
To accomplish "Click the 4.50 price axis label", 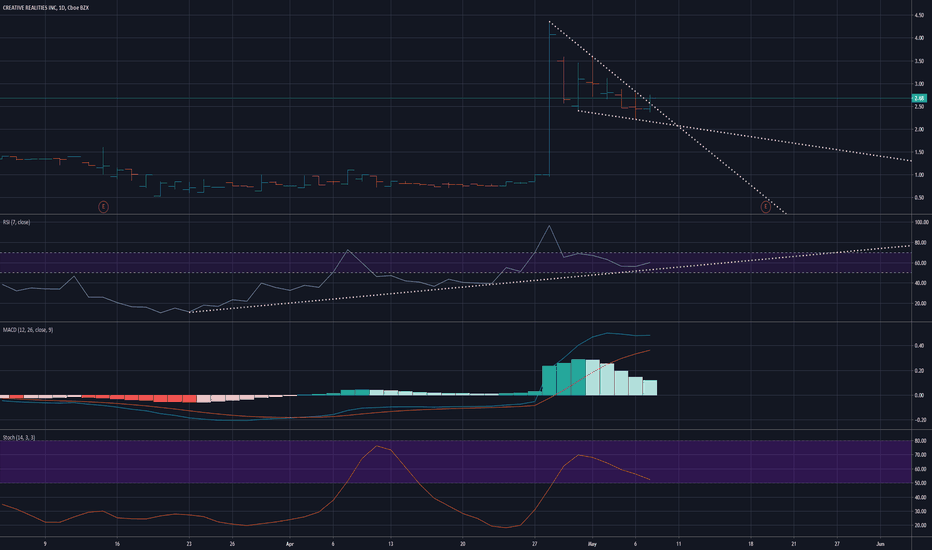I will (x=919, y=15).
